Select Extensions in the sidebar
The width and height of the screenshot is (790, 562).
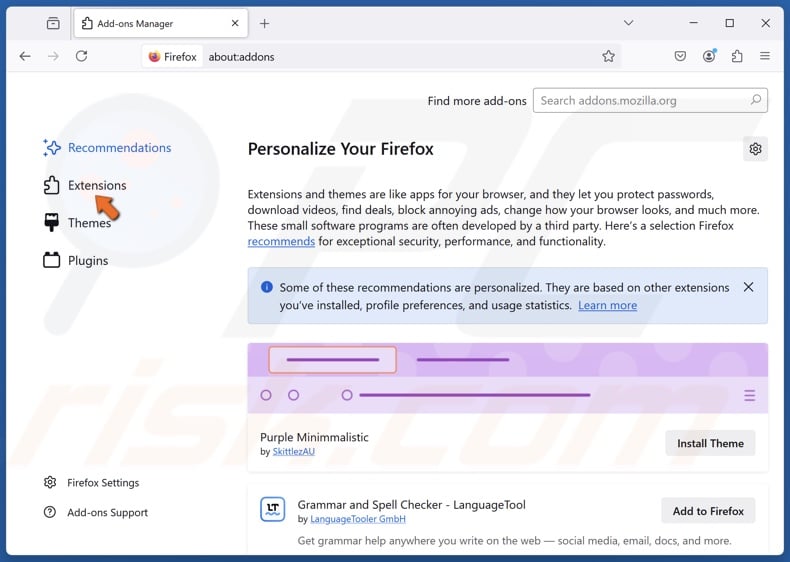click(x=85, y=185)
